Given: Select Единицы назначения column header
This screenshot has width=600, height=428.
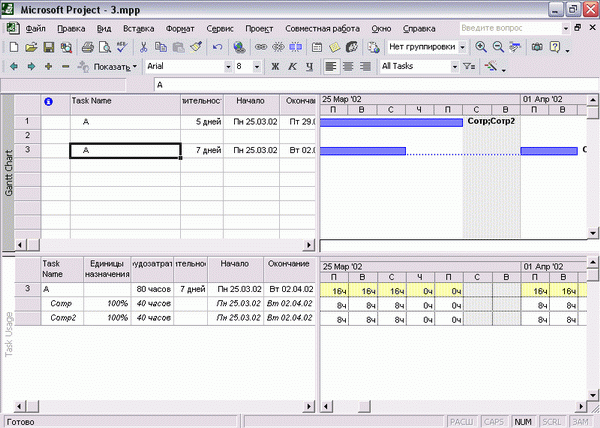Looking at the screenshot, I should tap(107, 269).
